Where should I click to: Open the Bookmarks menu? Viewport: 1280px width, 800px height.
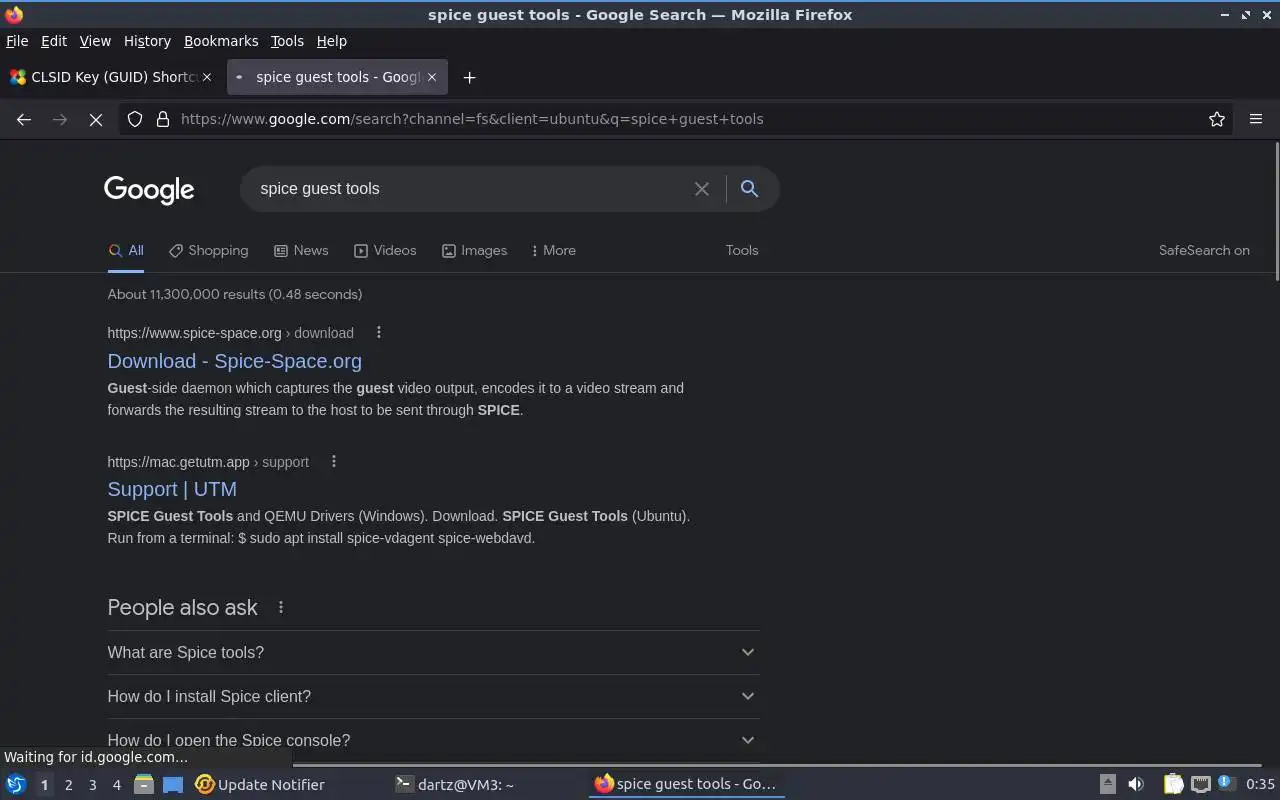221,41
